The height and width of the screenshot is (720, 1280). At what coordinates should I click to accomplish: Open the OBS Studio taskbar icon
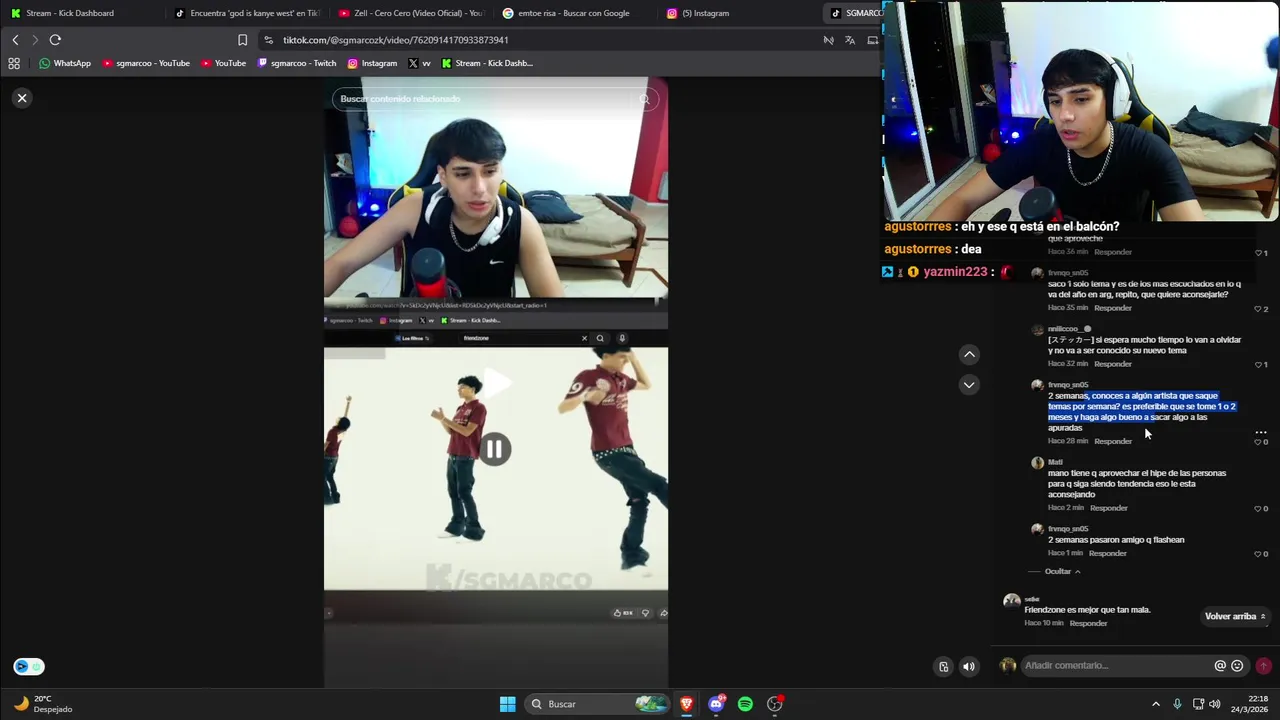(x=774, y=704)
